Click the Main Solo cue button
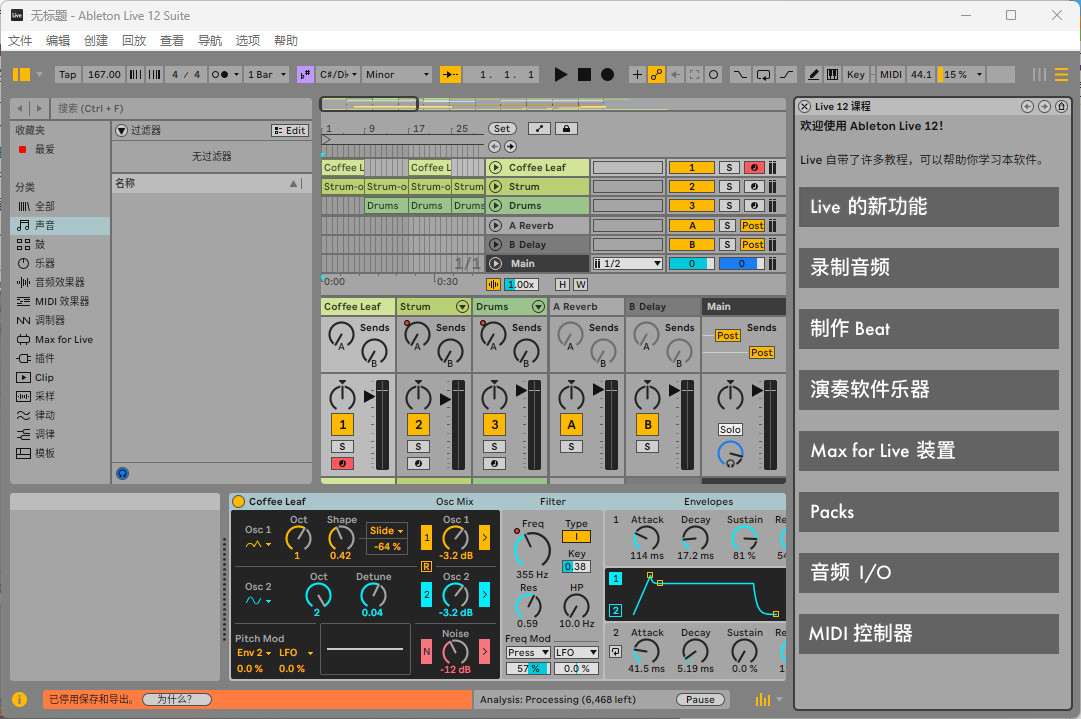This screenshot has width=1081, height=719. 730,429
